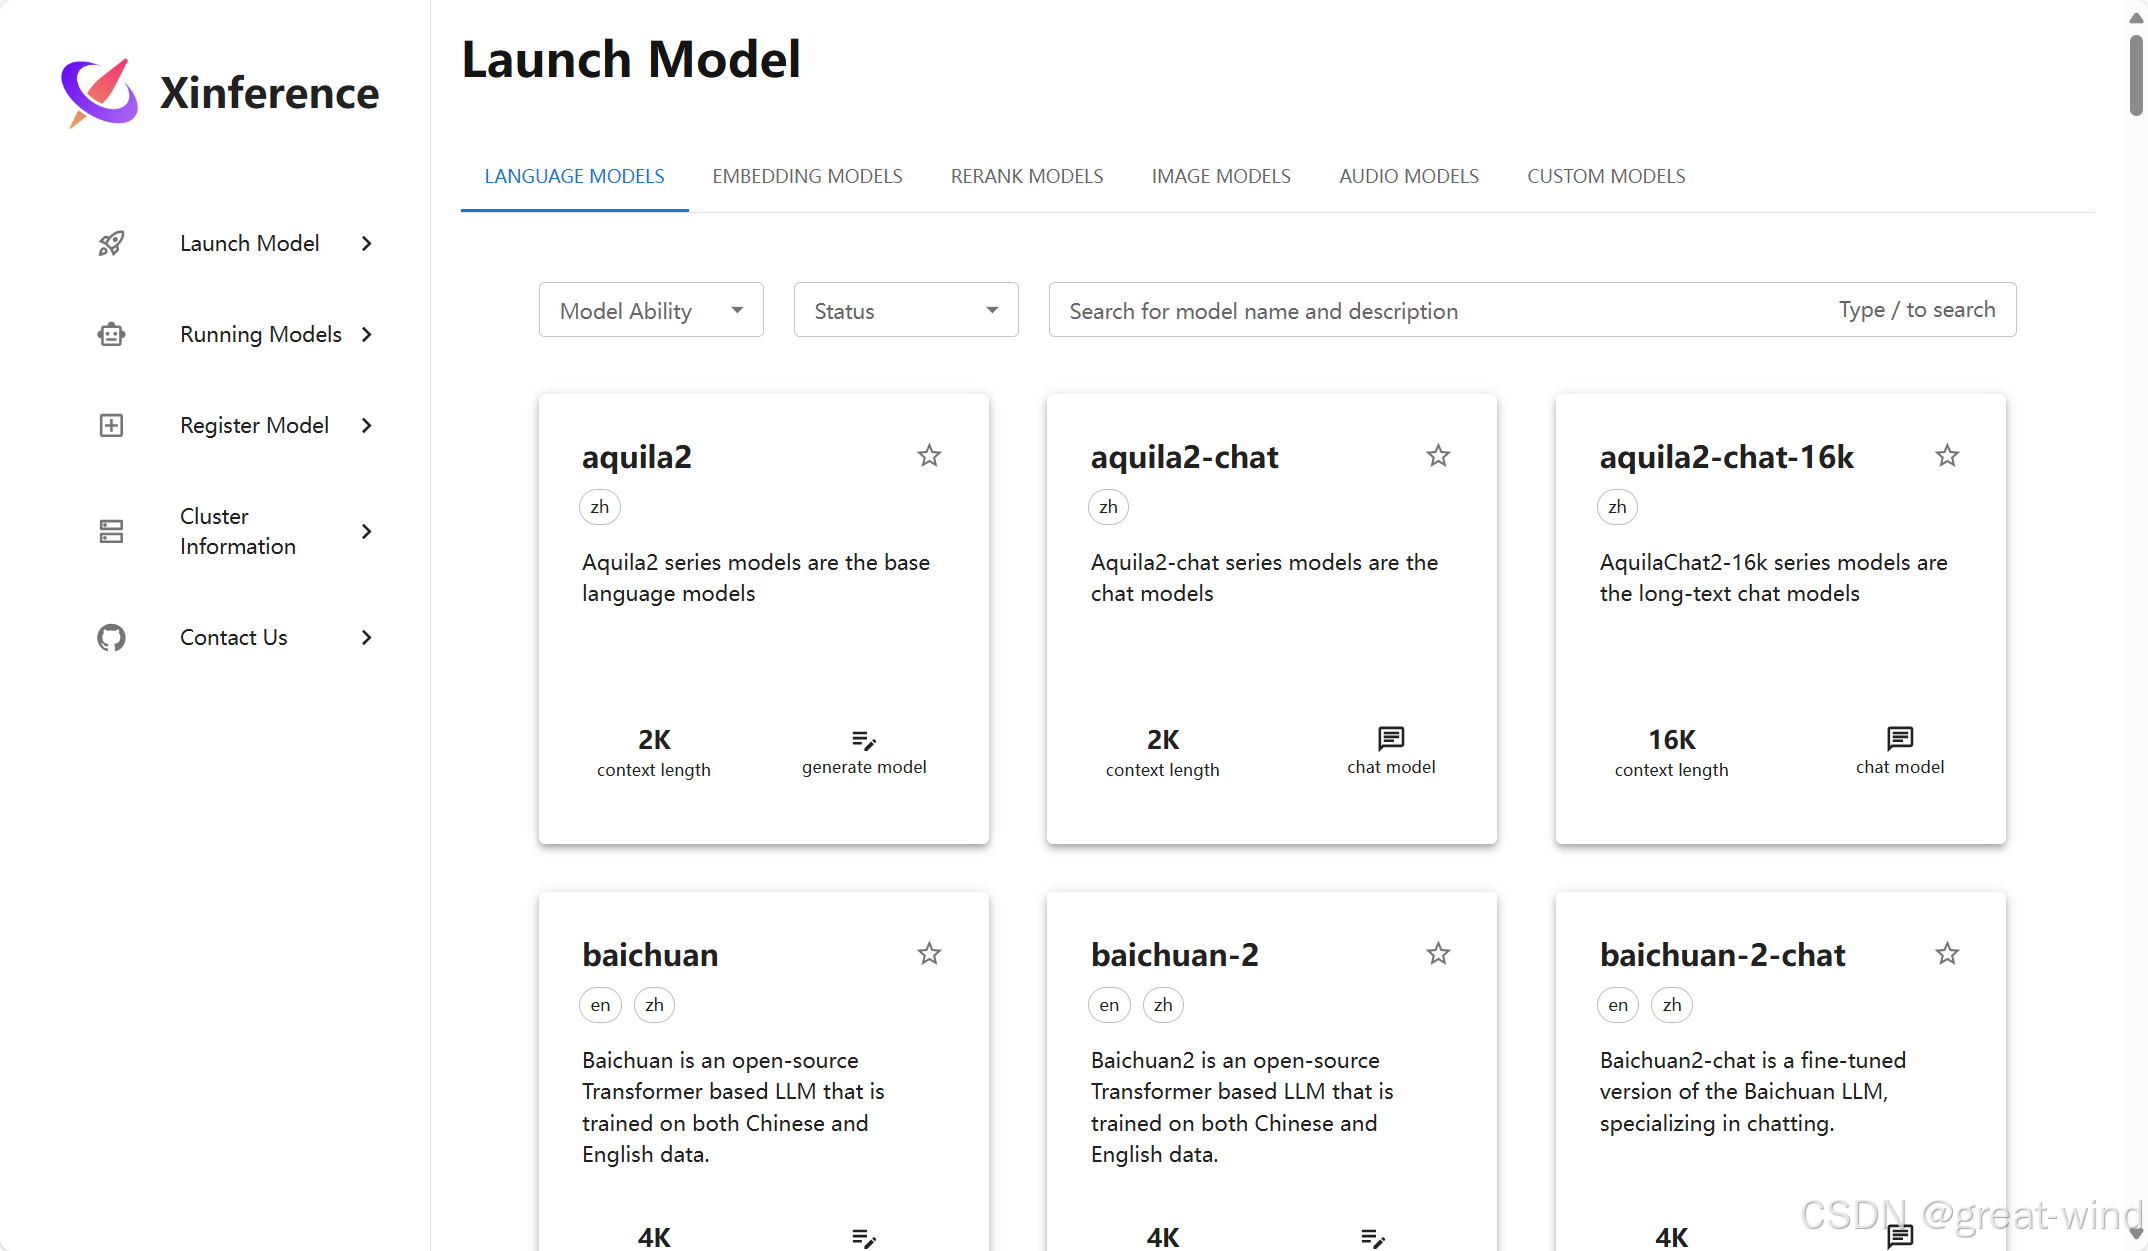Open the baichuan-2-chat model card title
Screen dimensions: 2148x1251
1722,955
